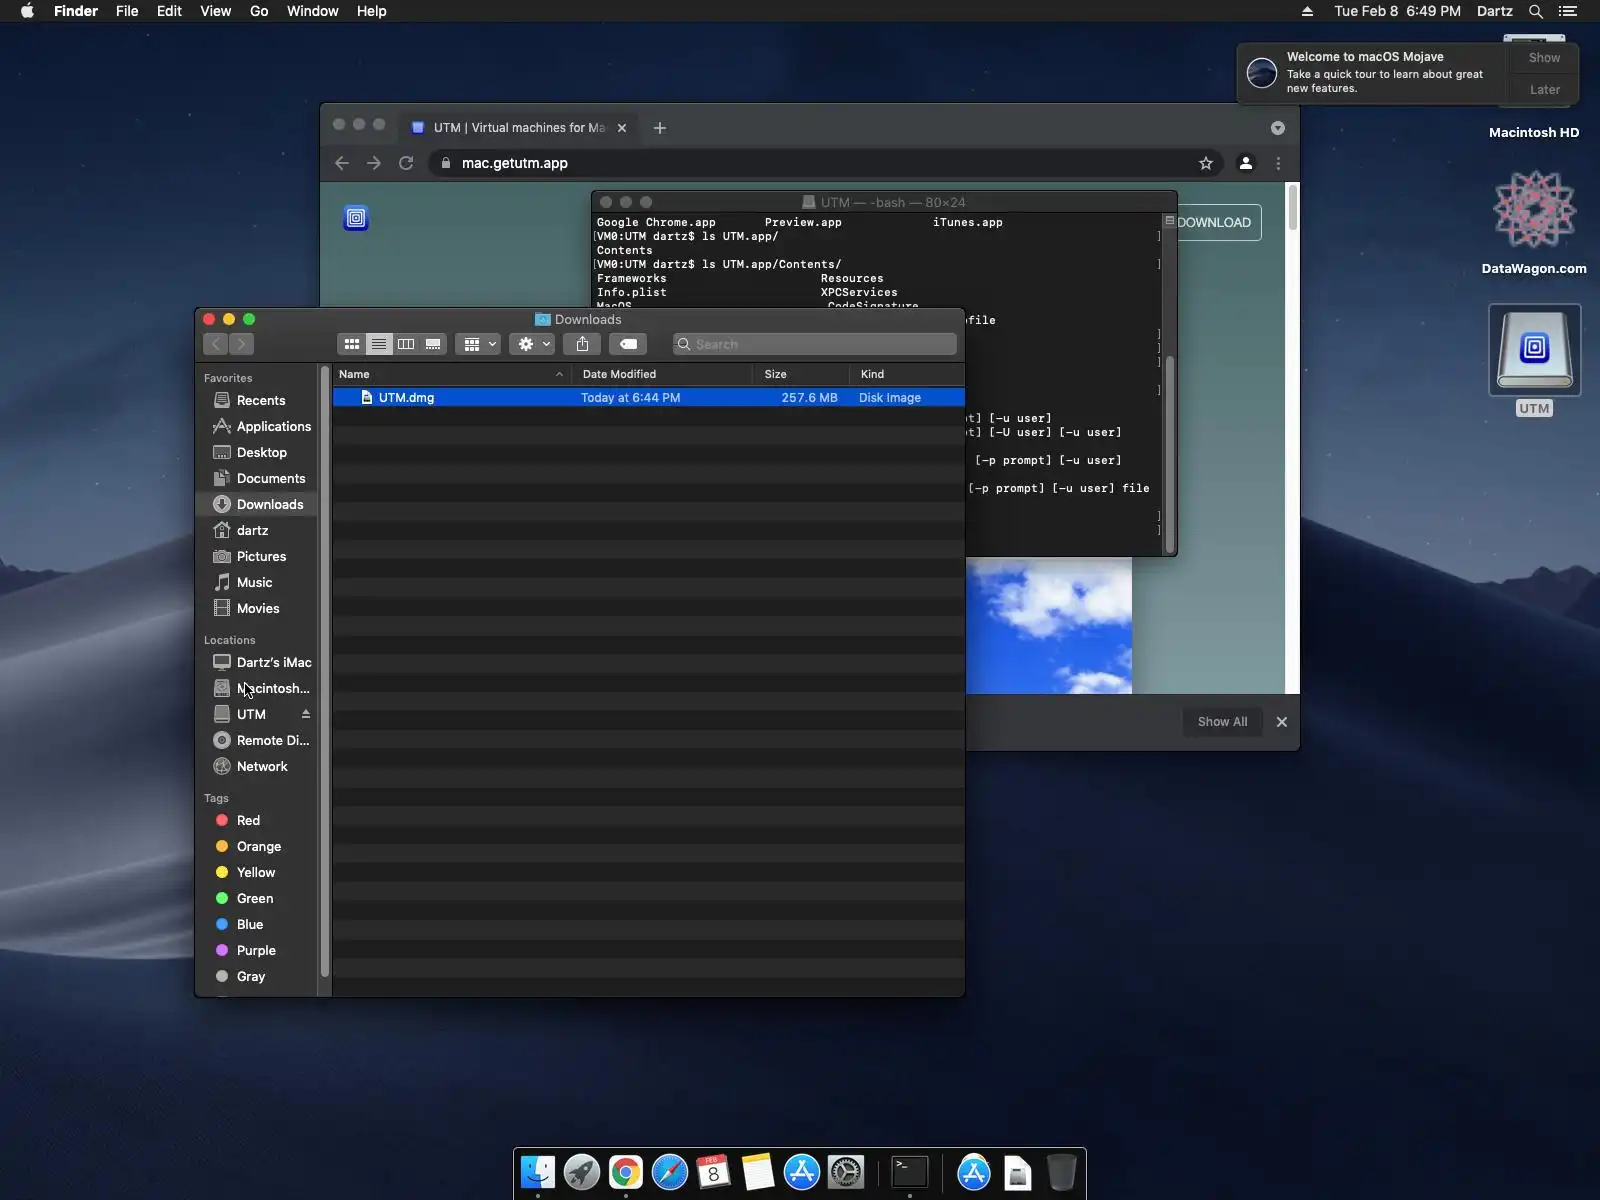Filter by Yellow tag
The height and width of the screenshot is (1200, 1600).
coord(258,872)
